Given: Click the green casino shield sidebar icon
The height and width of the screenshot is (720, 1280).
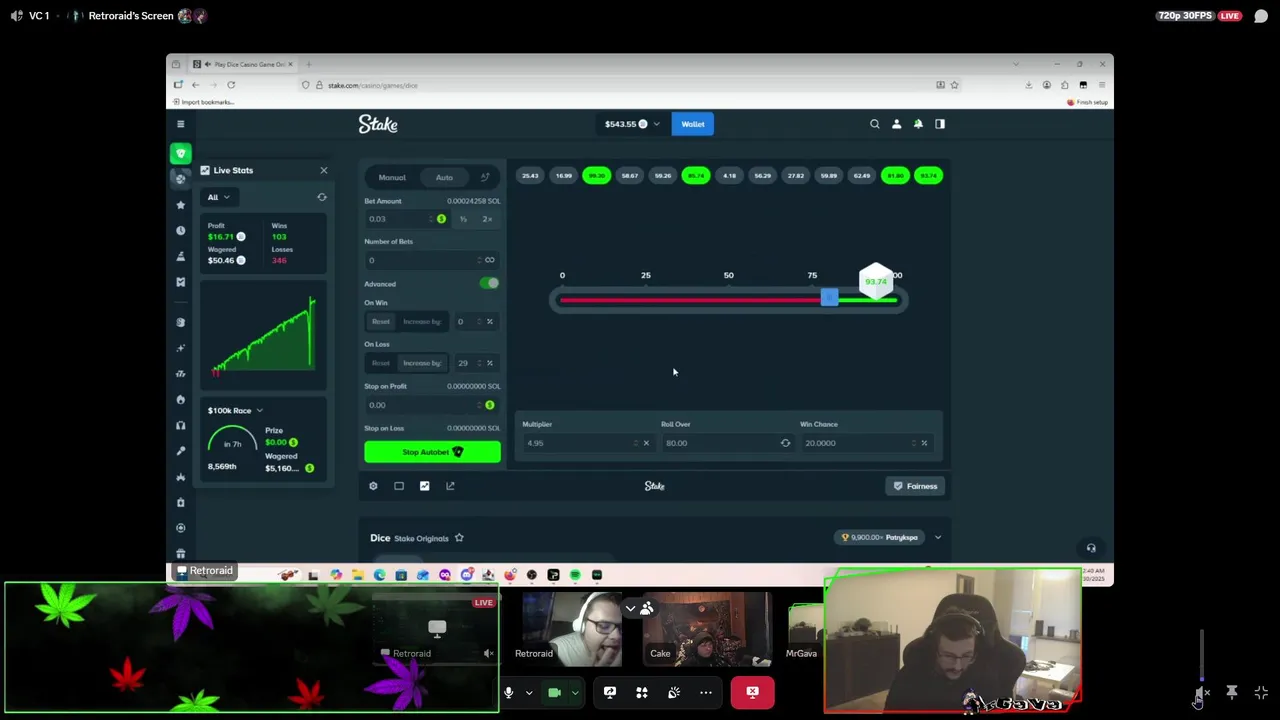Looking at the screenshot, I should pyautogui.click(x=180, y=153).
